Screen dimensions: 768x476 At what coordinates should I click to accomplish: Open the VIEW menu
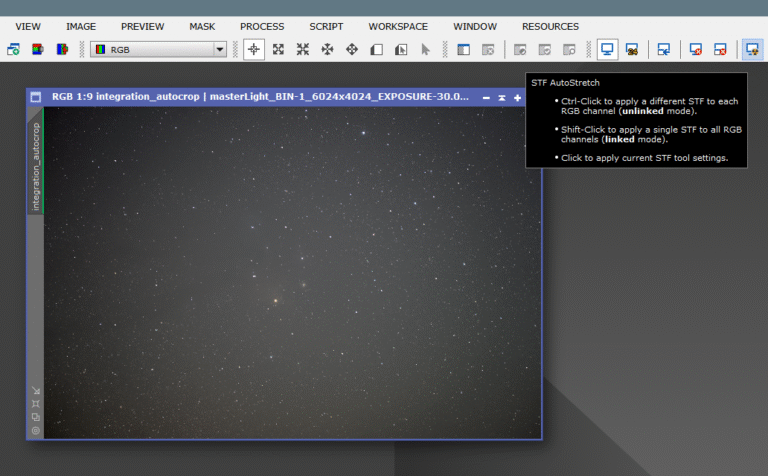(x=28, y=27)
